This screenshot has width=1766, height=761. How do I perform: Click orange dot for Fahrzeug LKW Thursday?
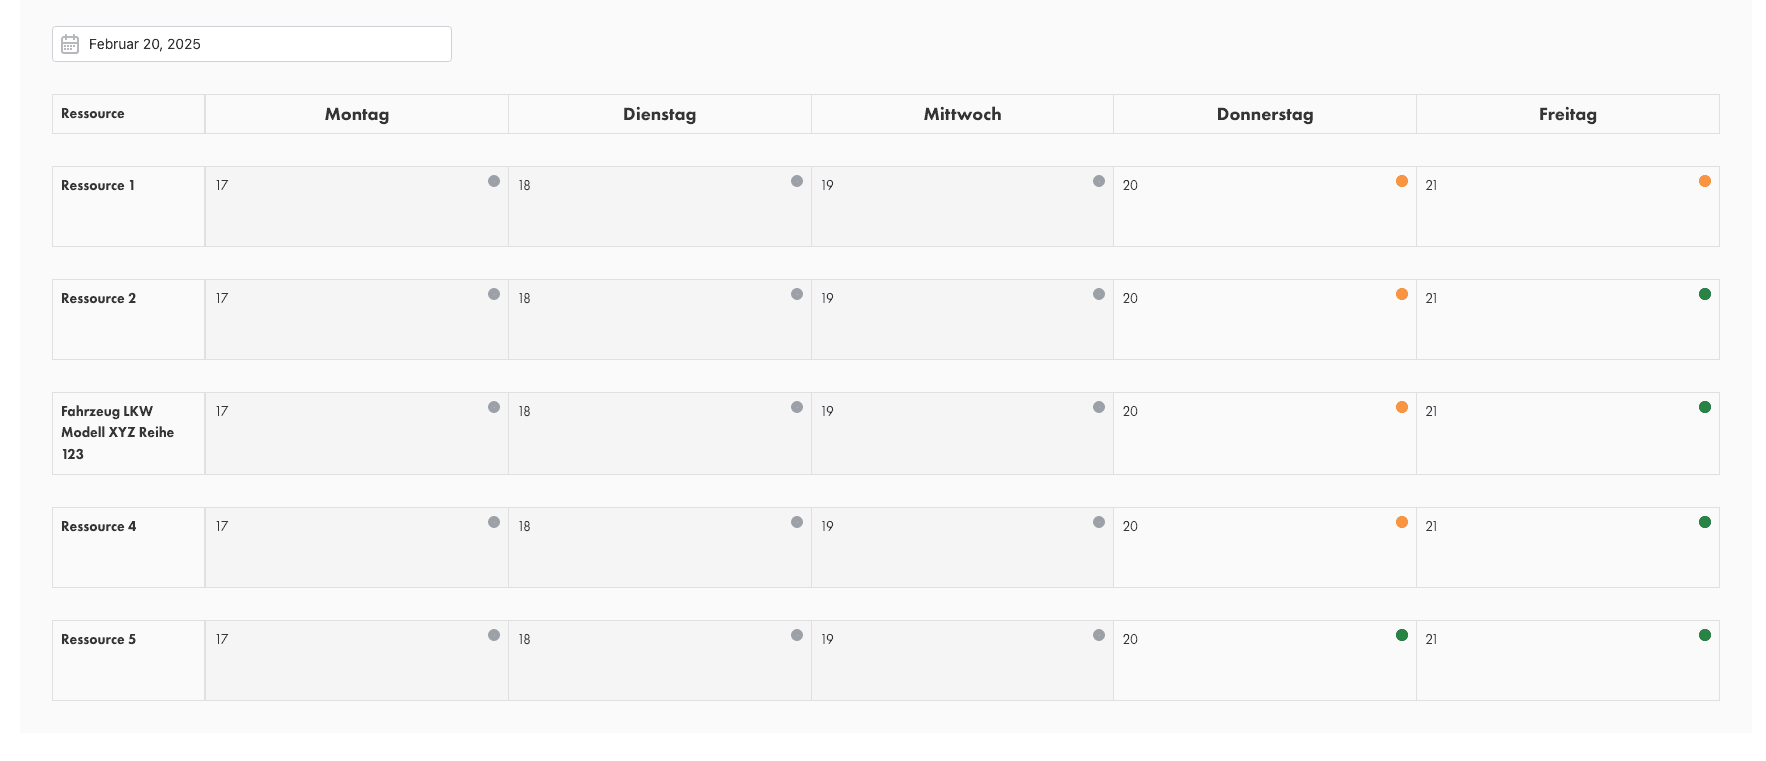(1401, 407)
